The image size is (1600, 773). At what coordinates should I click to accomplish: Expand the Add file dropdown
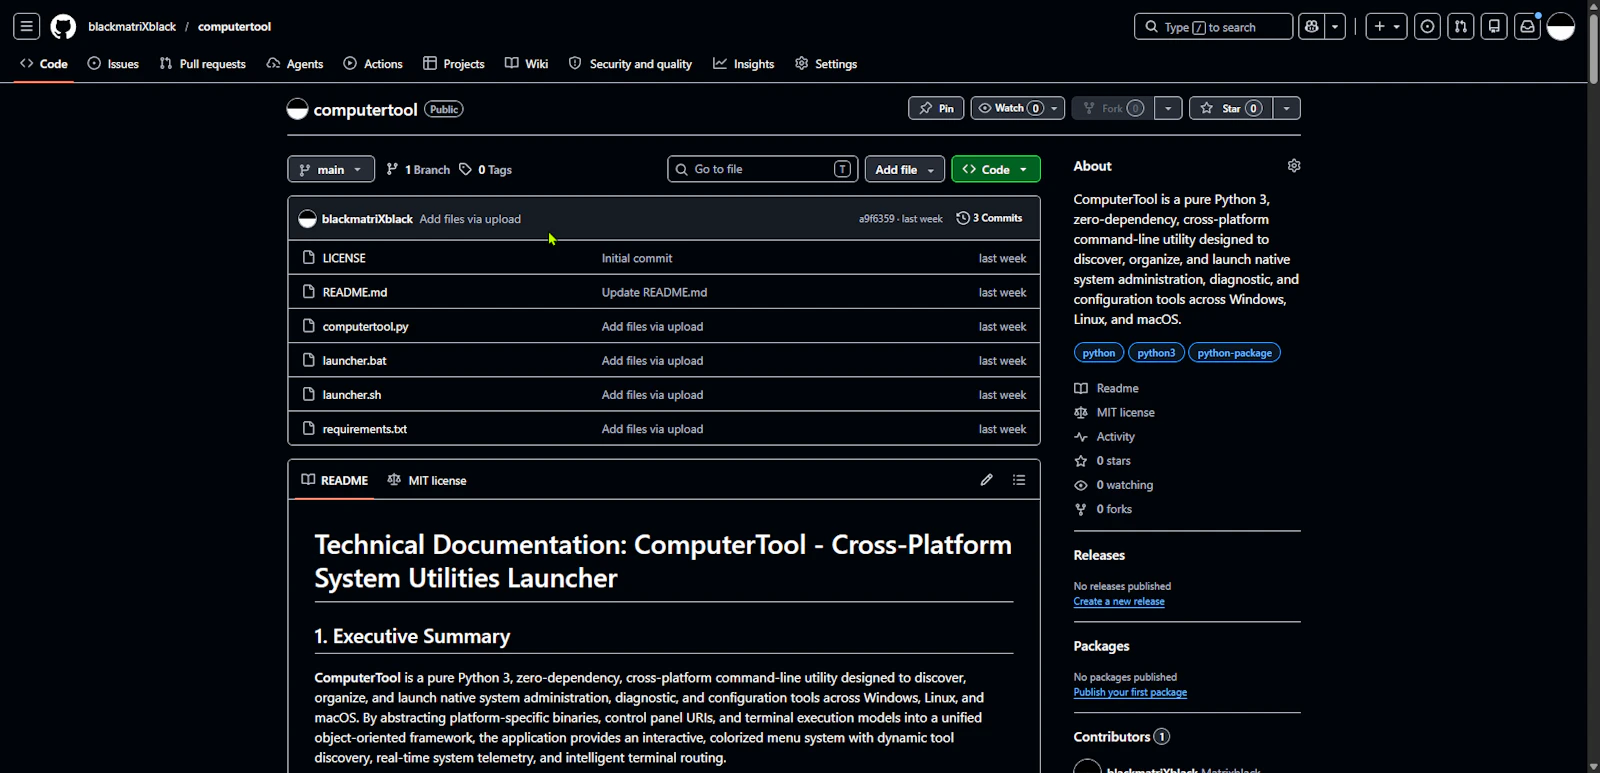(905, 169)
